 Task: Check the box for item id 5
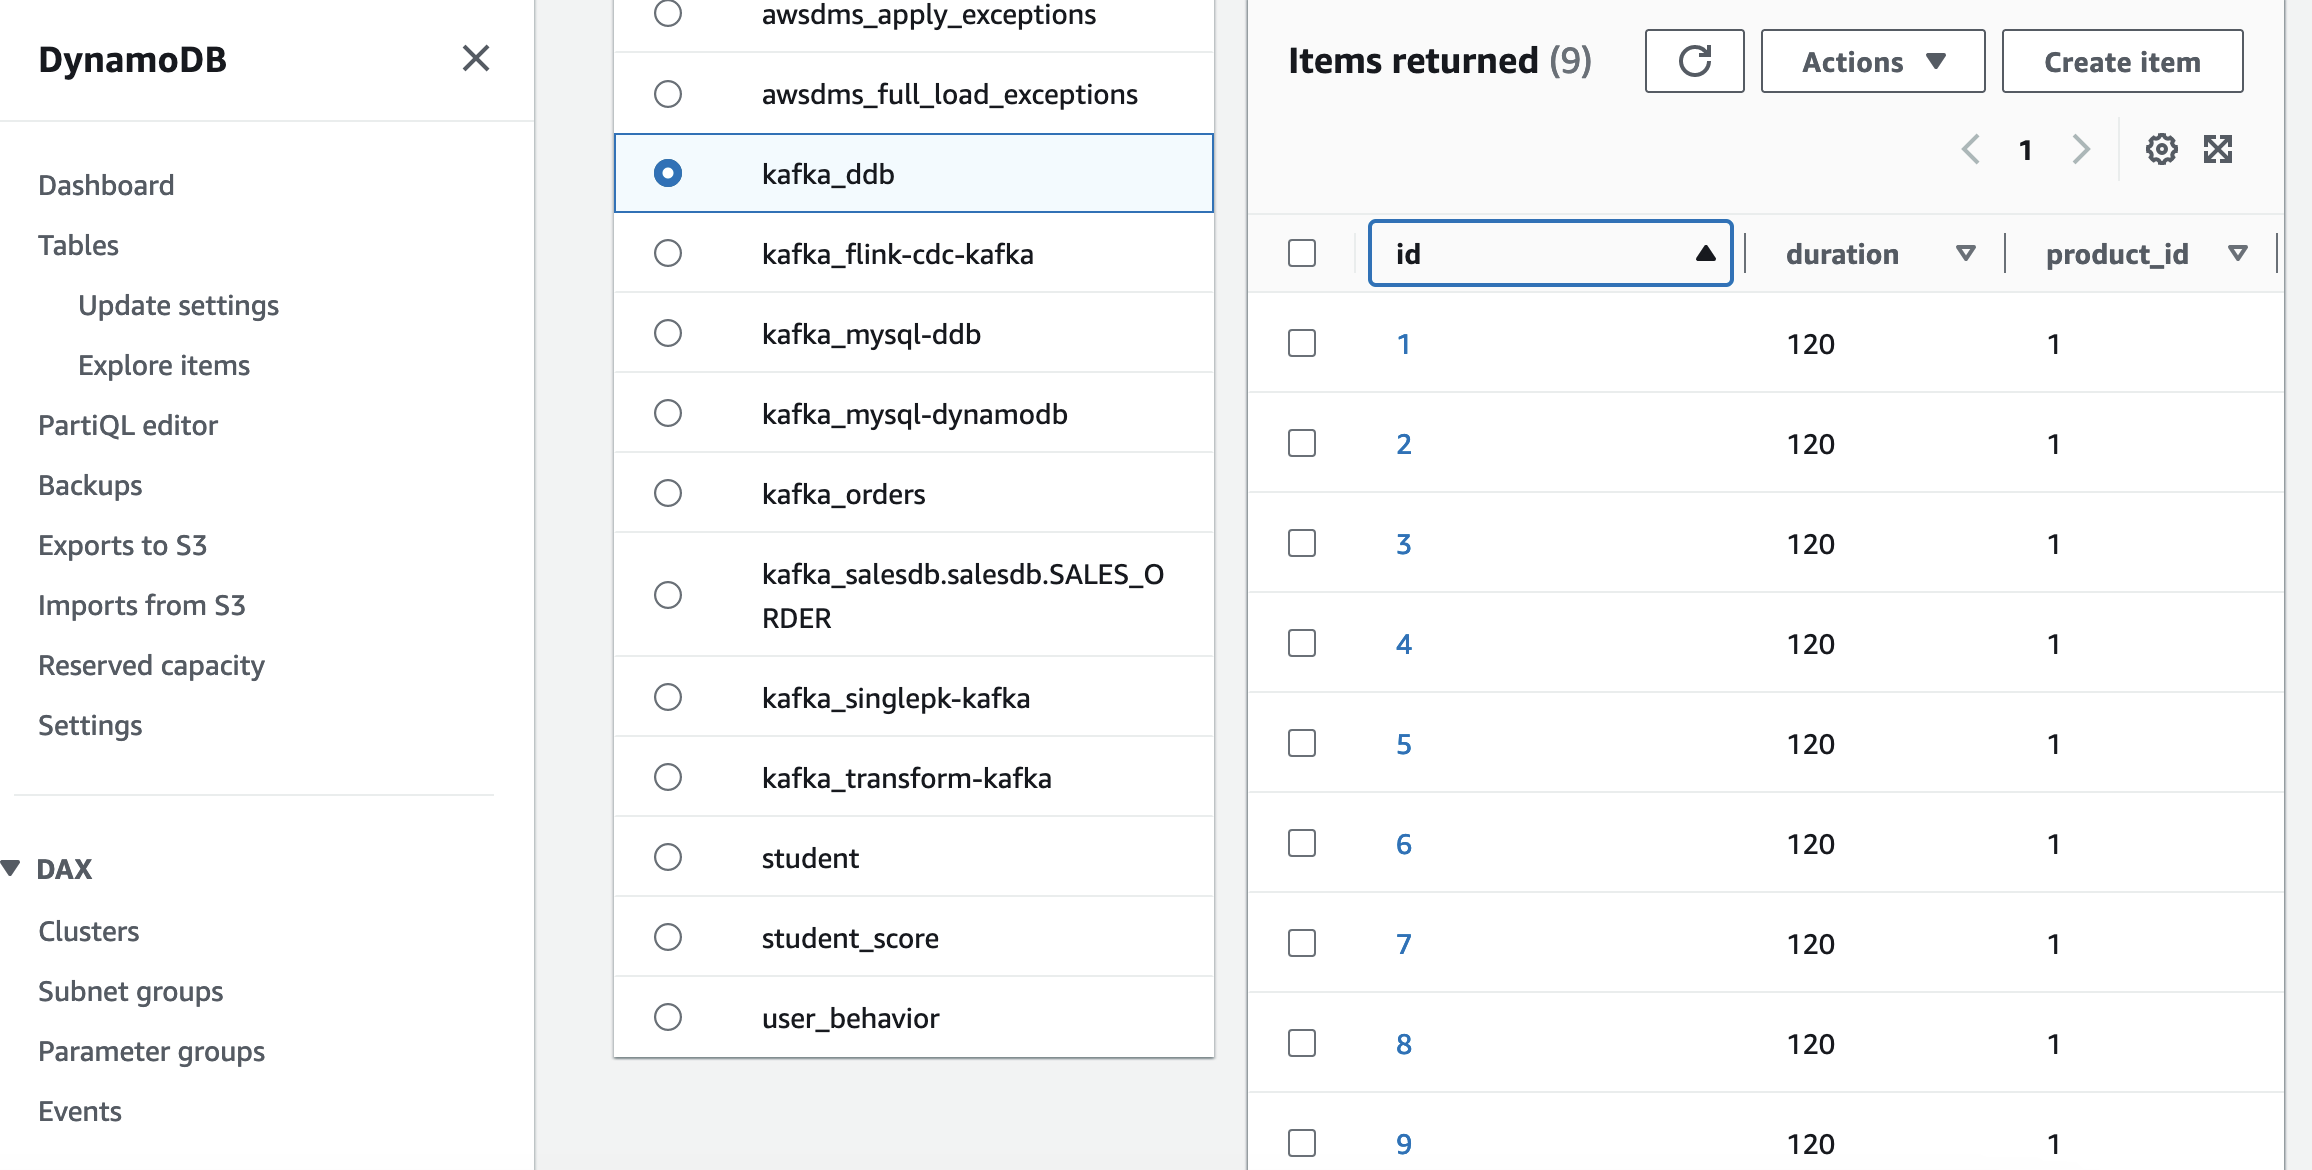[1302, 743]
